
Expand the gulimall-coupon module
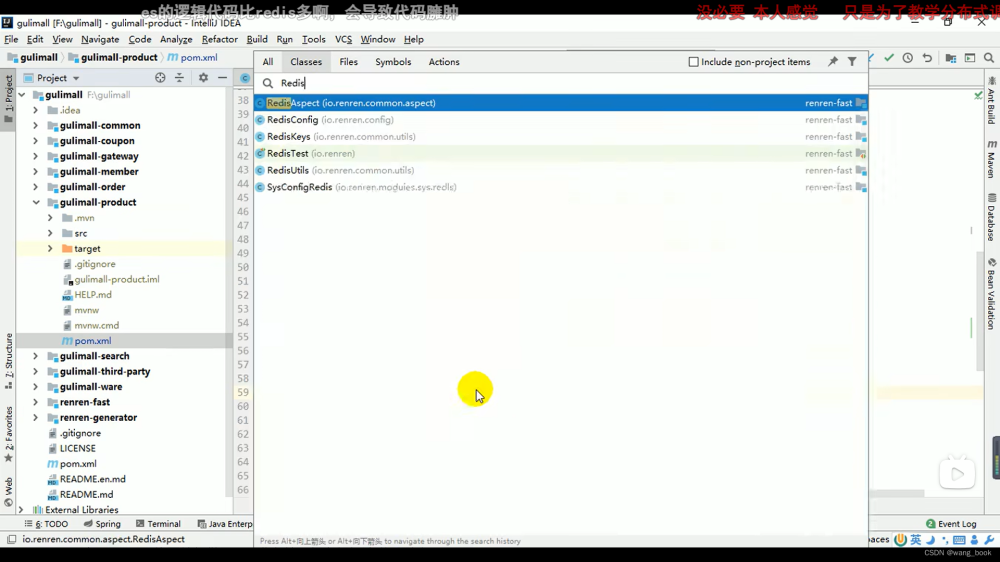click(36, 141)
